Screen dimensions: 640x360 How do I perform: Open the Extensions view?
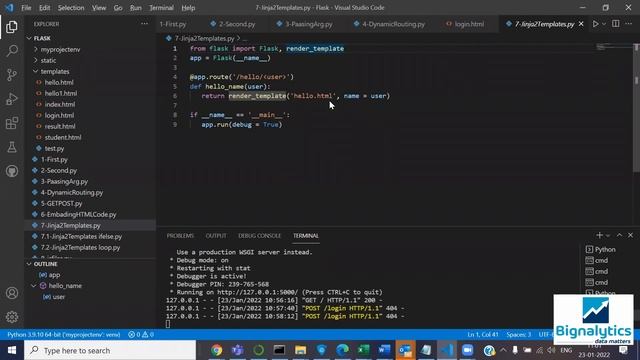12,123
